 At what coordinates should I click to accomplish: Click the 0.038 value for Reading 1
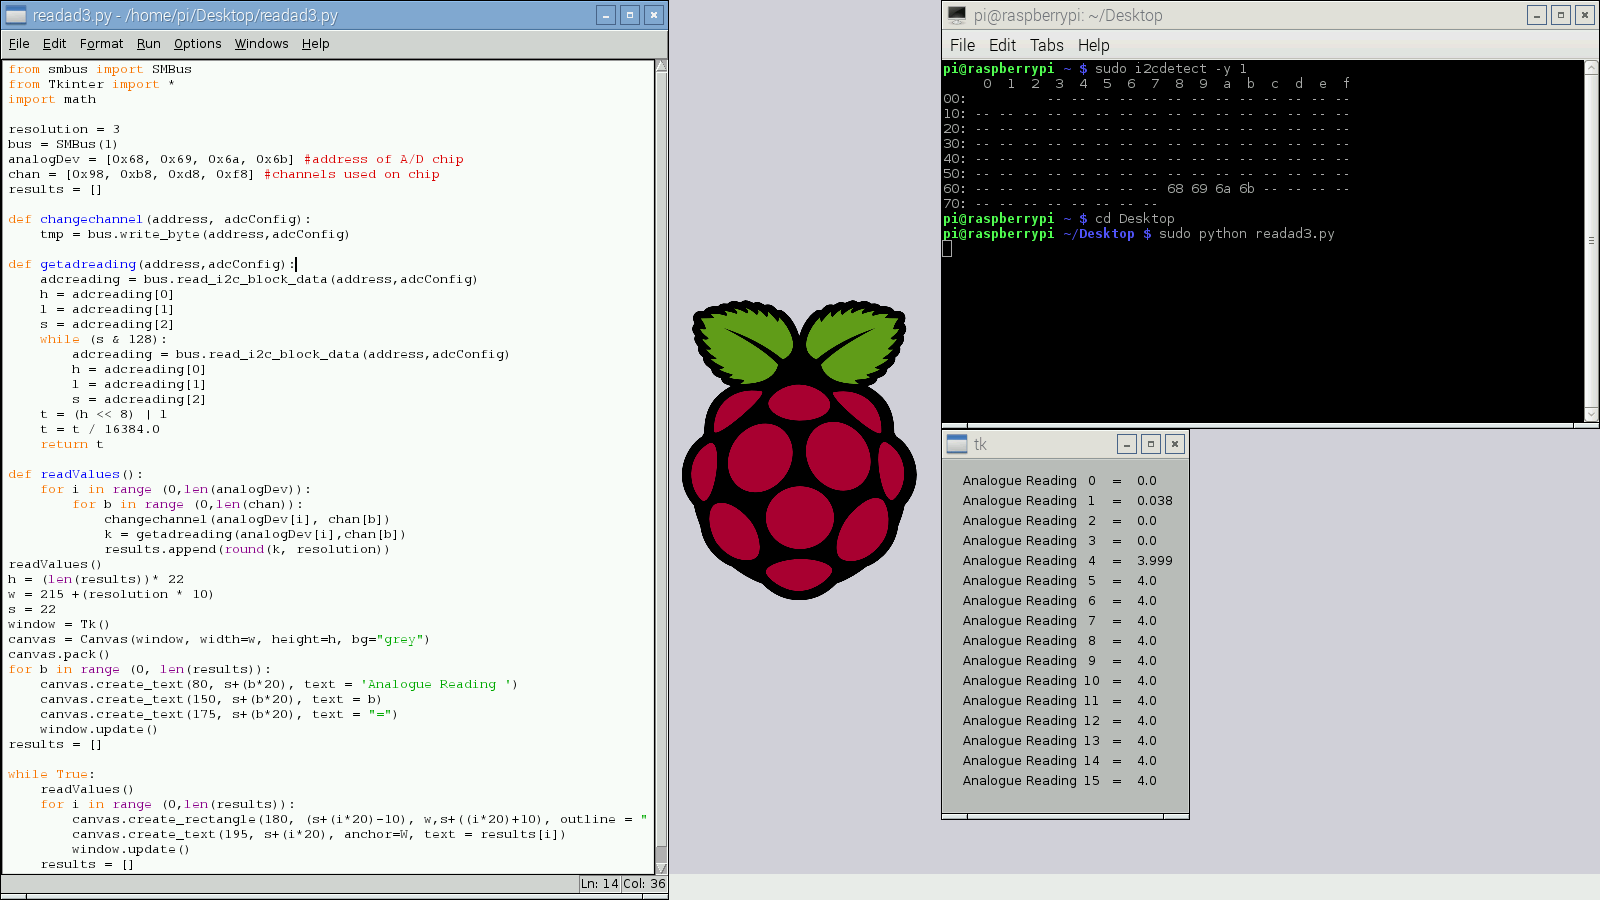point(1155,501)
